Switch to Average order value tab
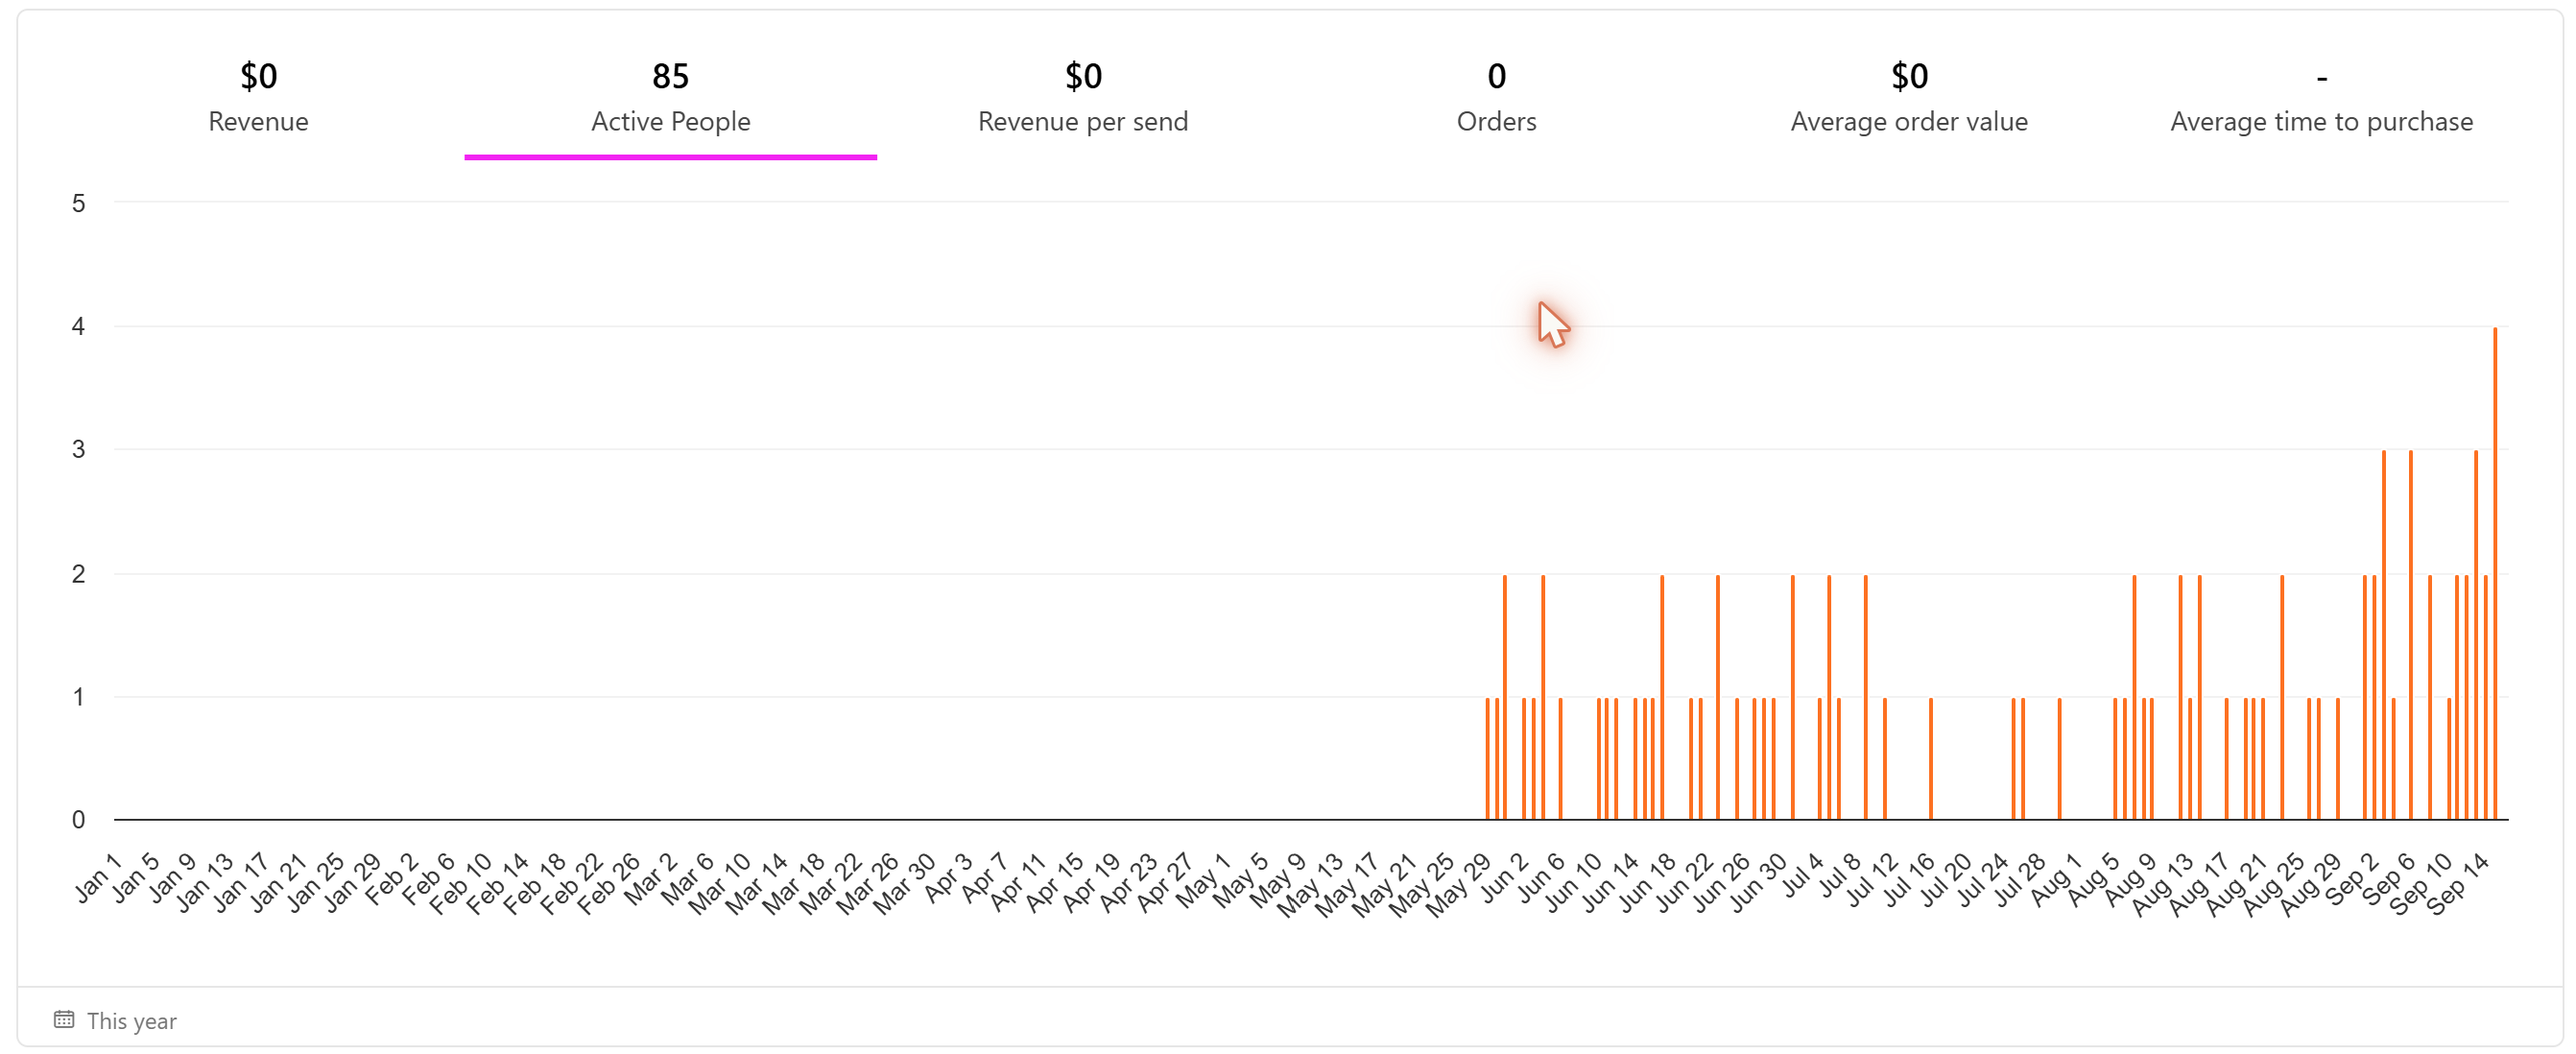 [1909, 97]
